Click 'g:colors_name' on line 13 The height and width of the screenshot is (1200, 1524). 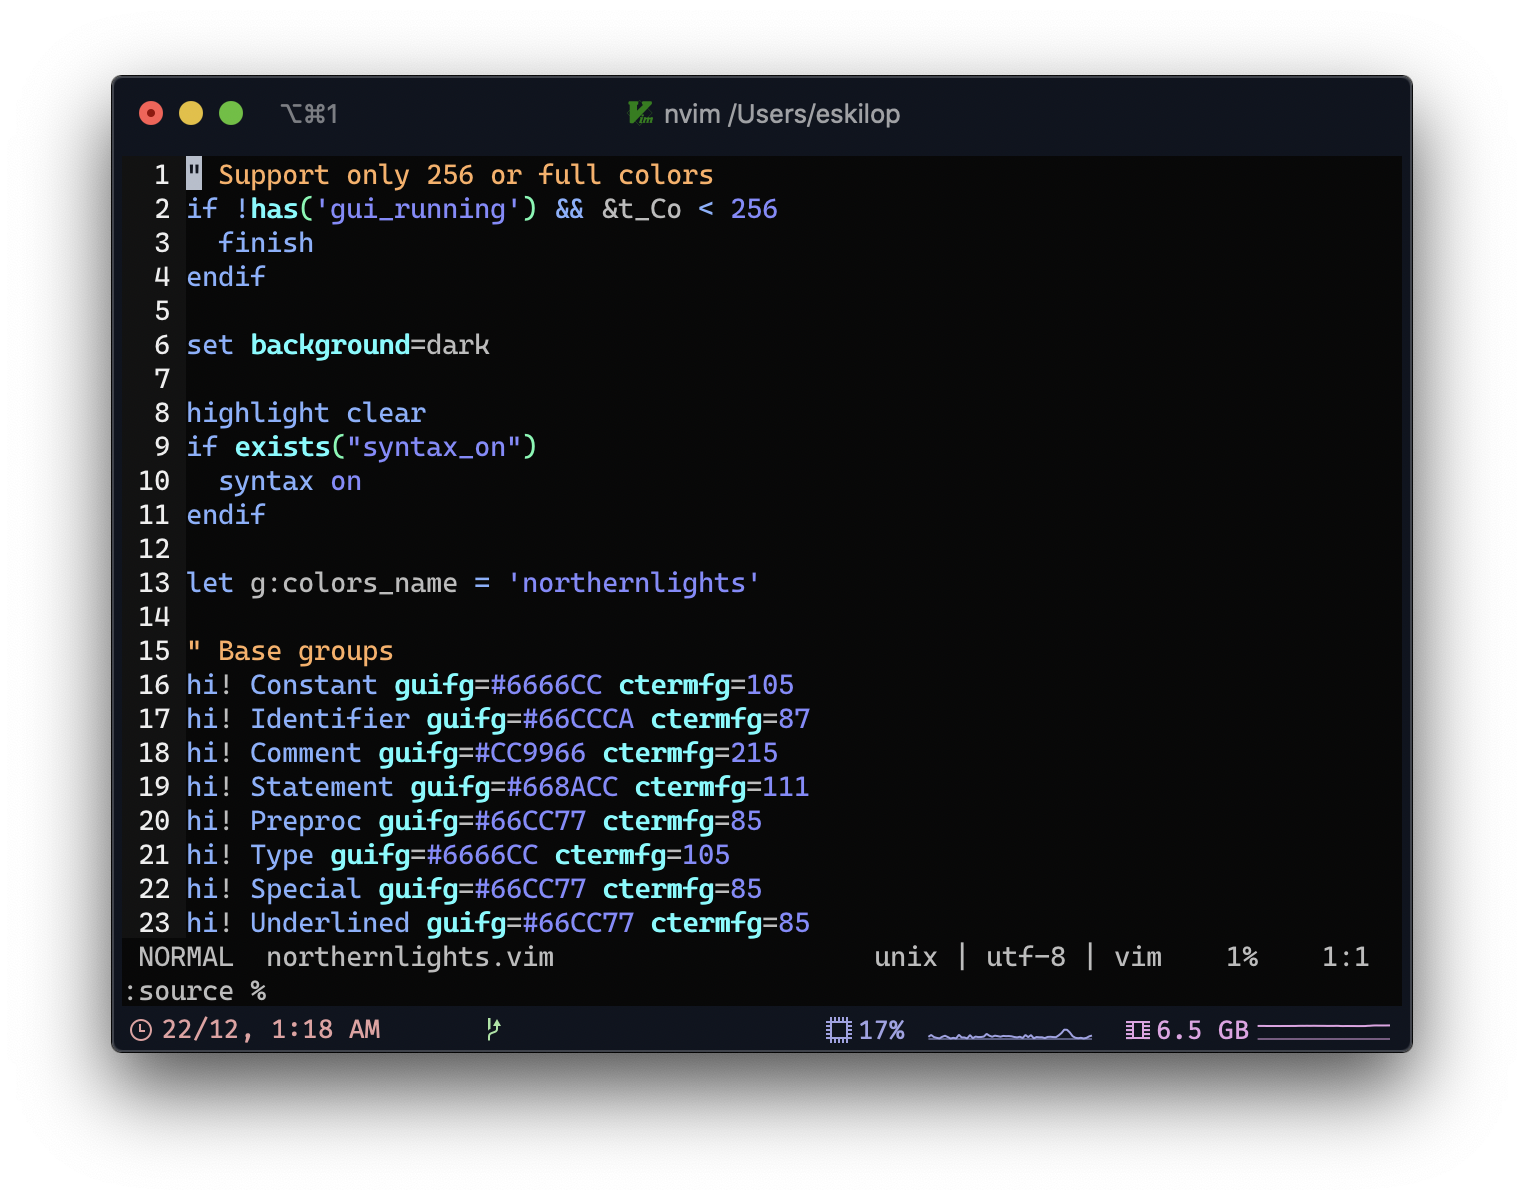(354, 583)
